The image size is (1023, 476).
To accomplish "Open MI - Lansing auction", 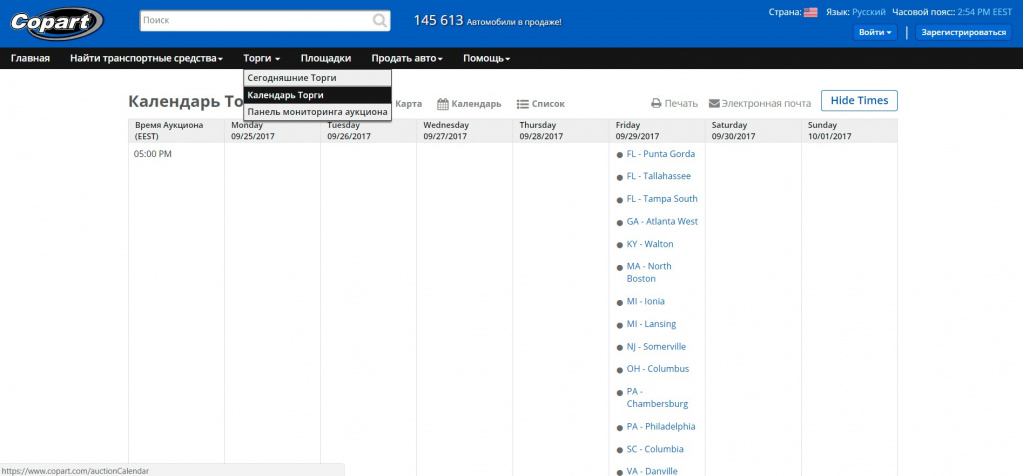I will click(x=651, y=324).
